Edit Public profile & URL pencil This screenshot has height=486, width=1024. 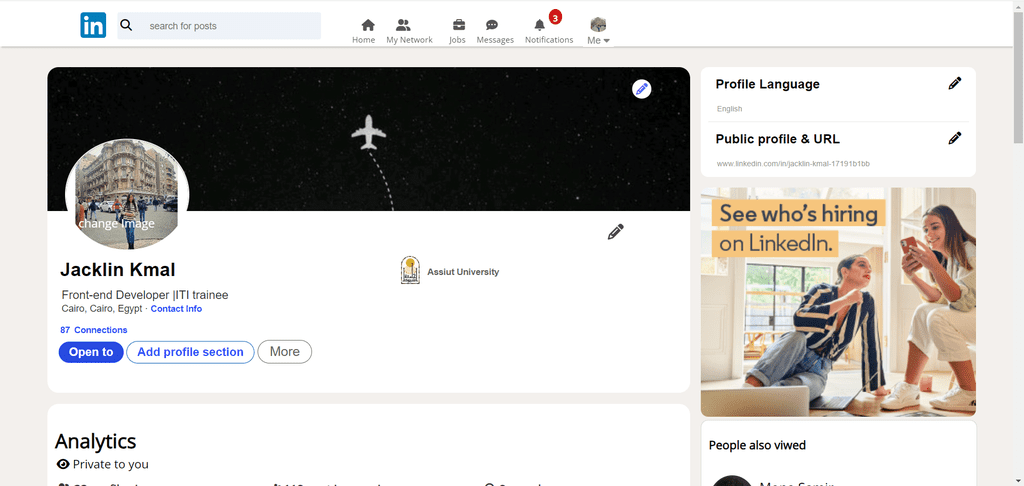[x=955, y=138]
